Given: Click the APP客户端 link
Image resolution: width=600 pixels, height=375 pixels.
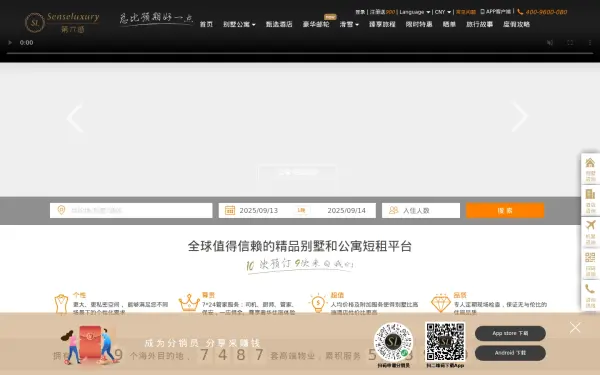Looking at the screenshot, I should tap(498, 12).
